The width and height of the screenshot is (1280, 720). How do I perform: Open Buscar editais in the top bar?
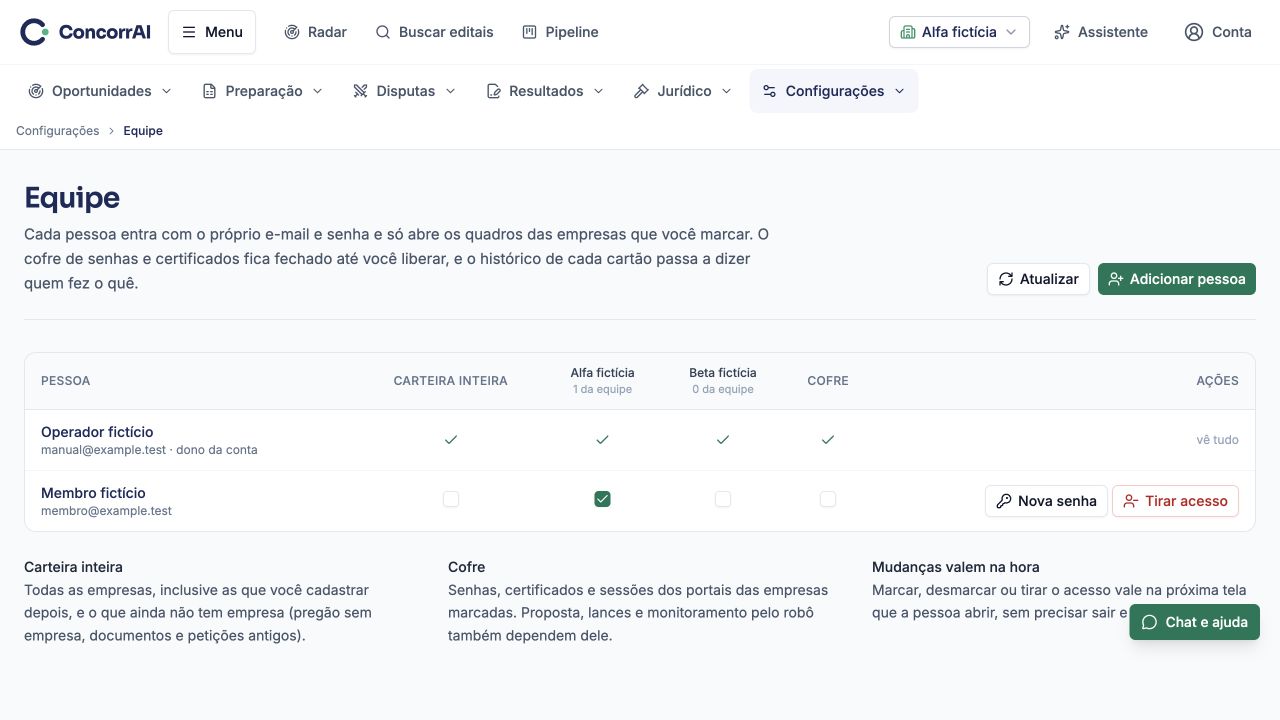434,32
